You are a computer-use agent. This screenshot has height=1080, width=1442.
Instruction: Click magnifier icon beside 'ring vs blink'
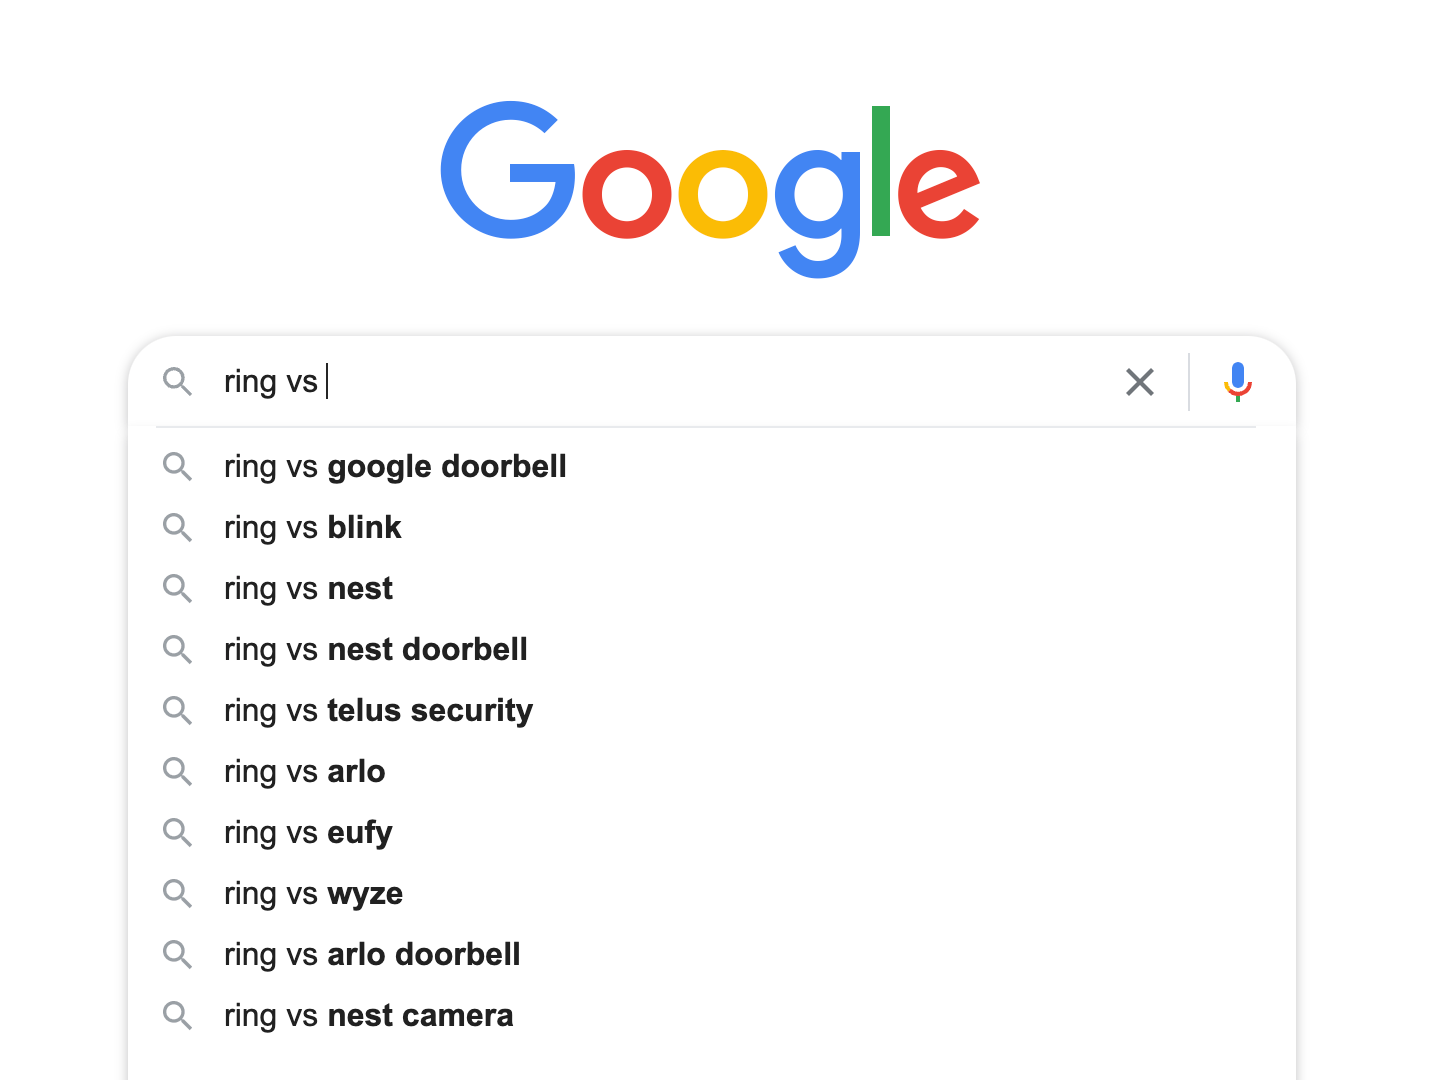coord(178,527)
